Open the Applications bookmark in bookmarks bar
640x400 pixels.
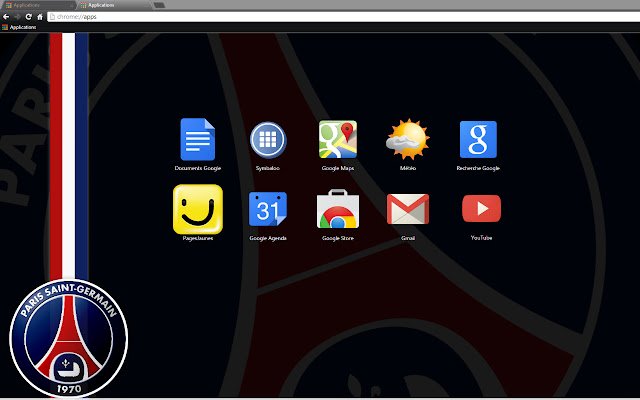[19, 27]
